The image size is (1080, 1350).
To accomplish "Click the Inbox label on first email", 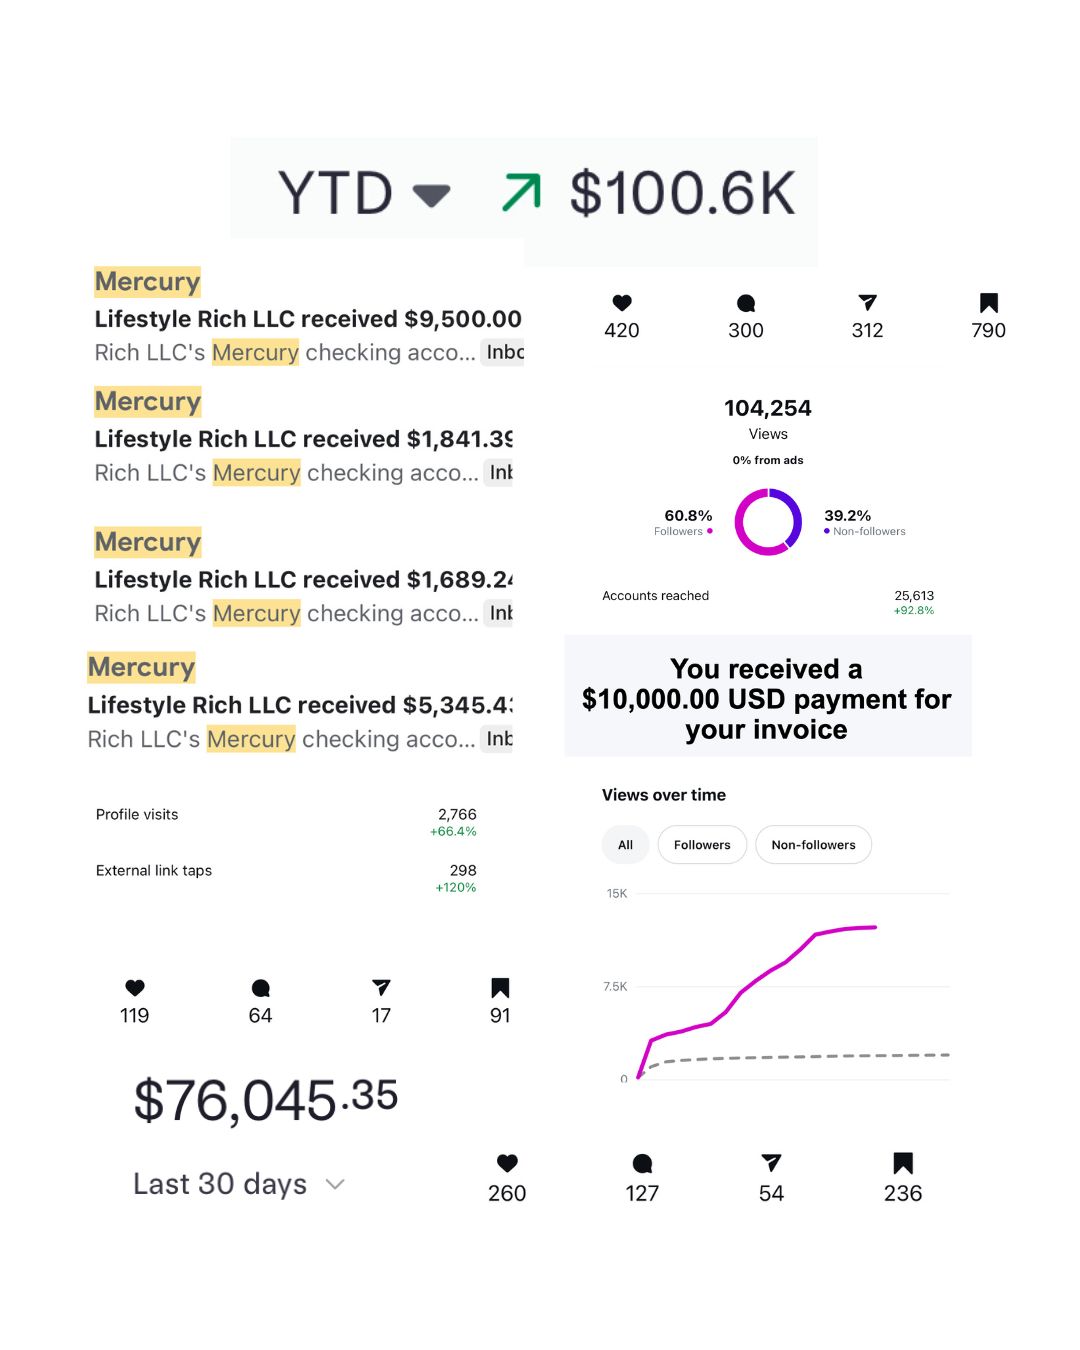I will point(505,352).
